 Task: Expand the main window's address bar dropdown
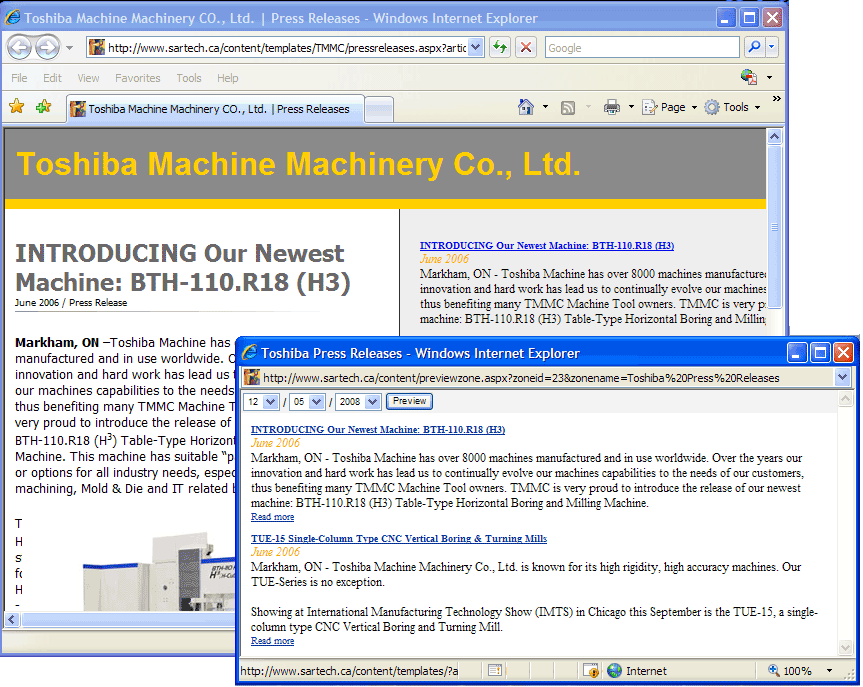[476, 48]
